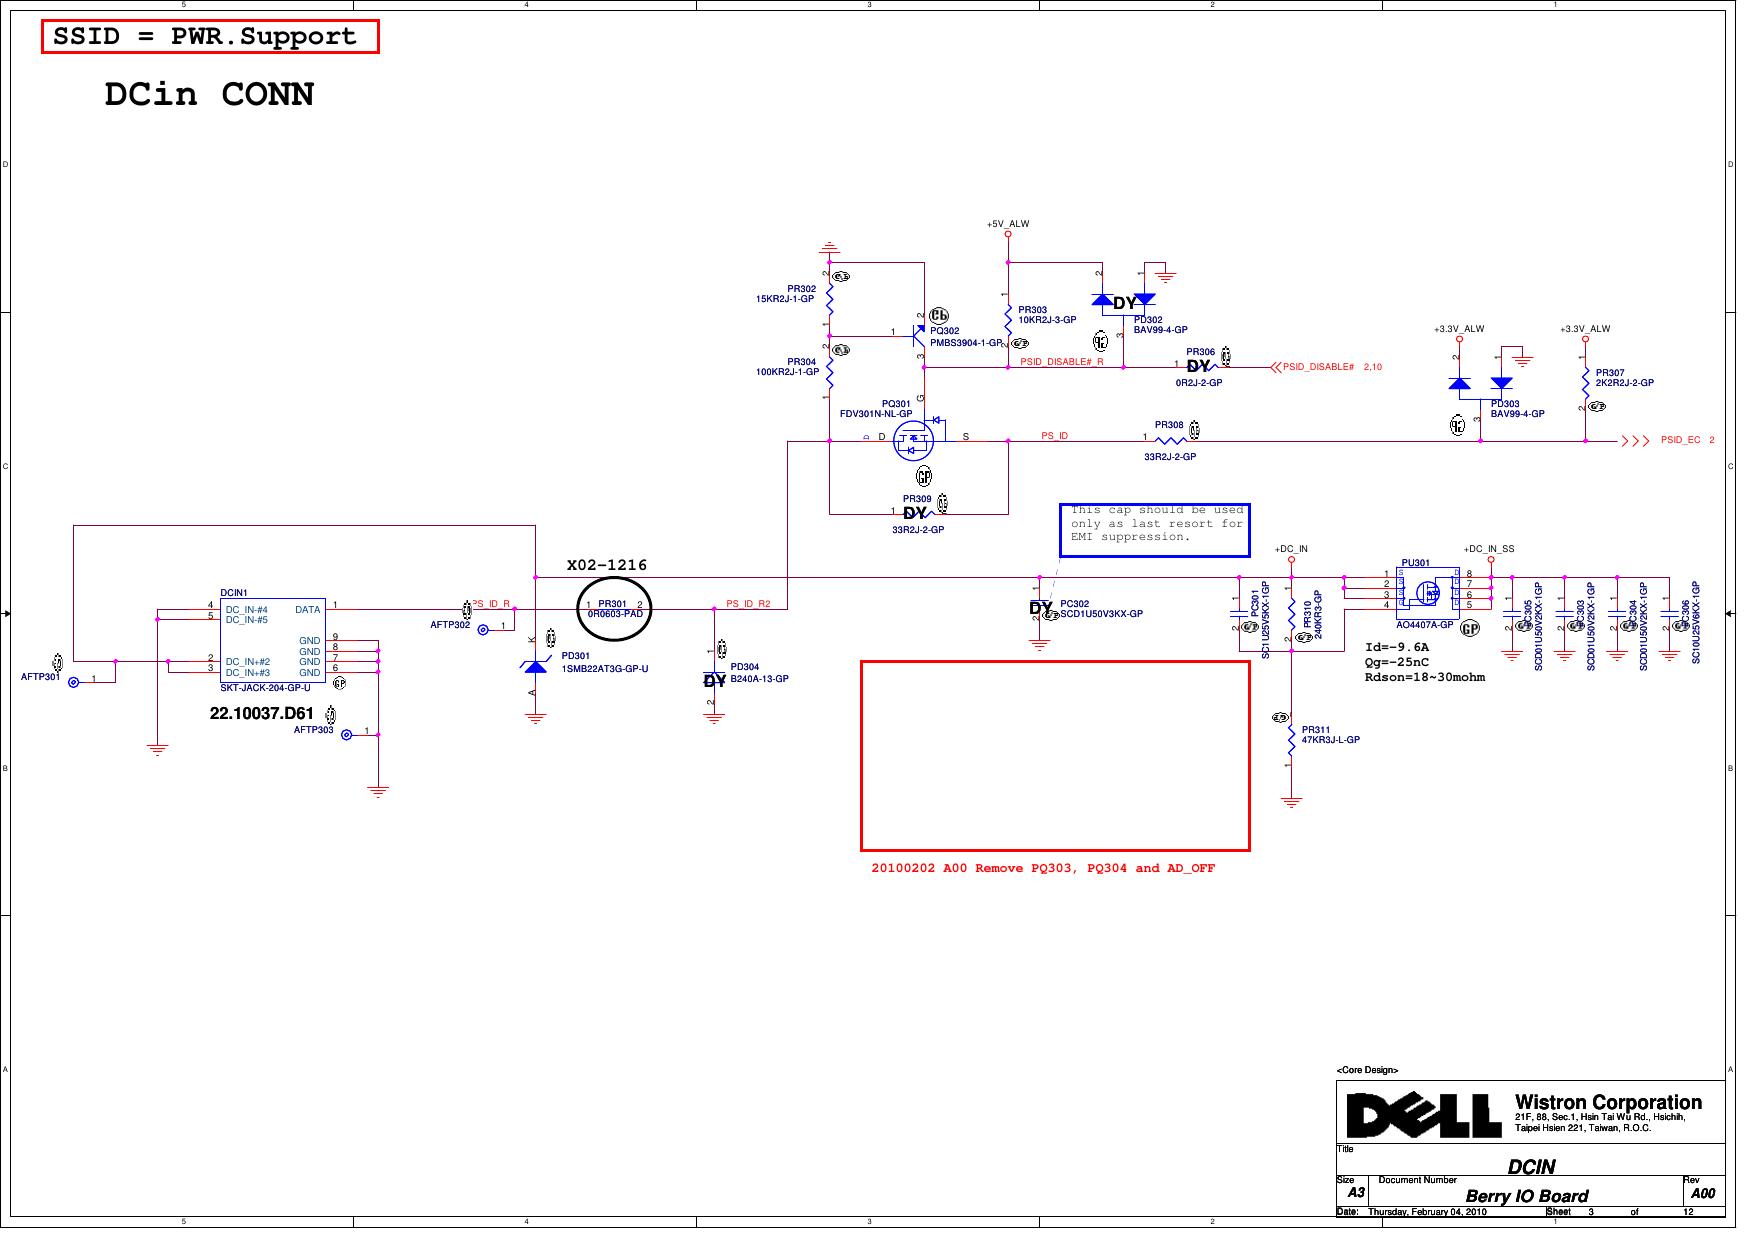Click the Thursday, February 04, 2010 date
The image size is (1755, 1240).
[x=1427, y=1212]
